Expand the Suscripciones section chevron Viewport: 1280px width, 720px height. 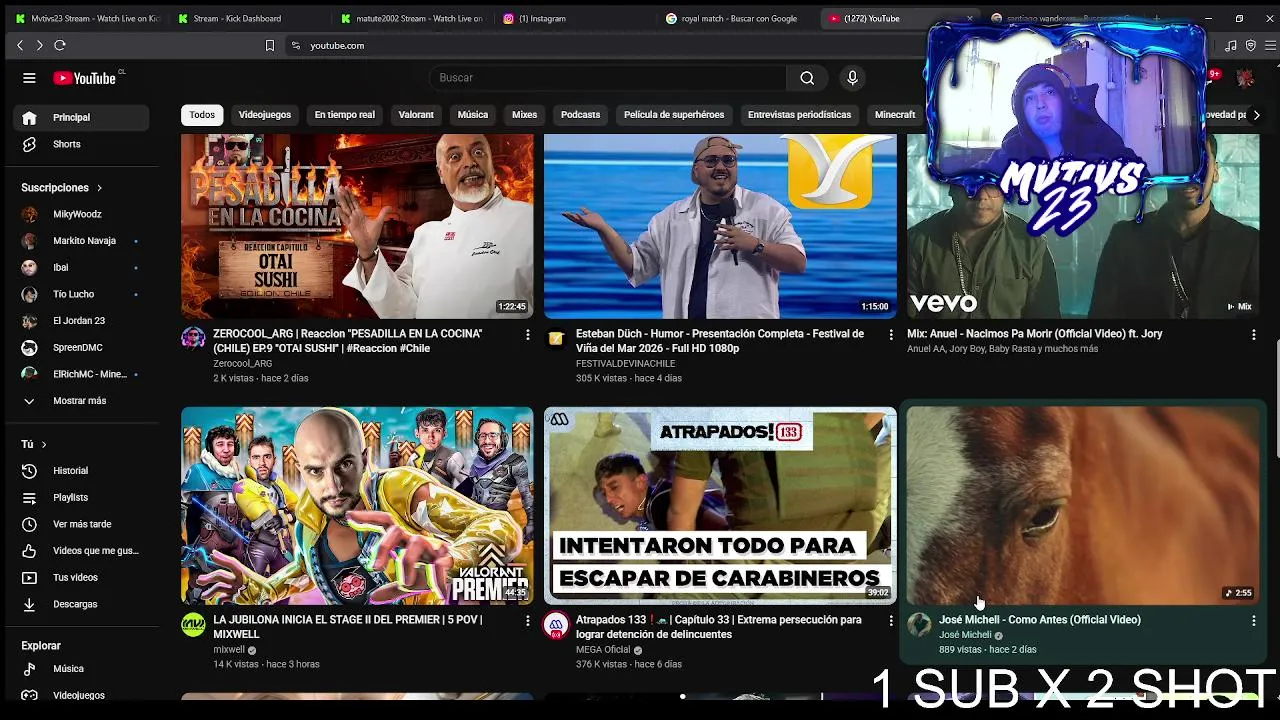pos(99,188)
